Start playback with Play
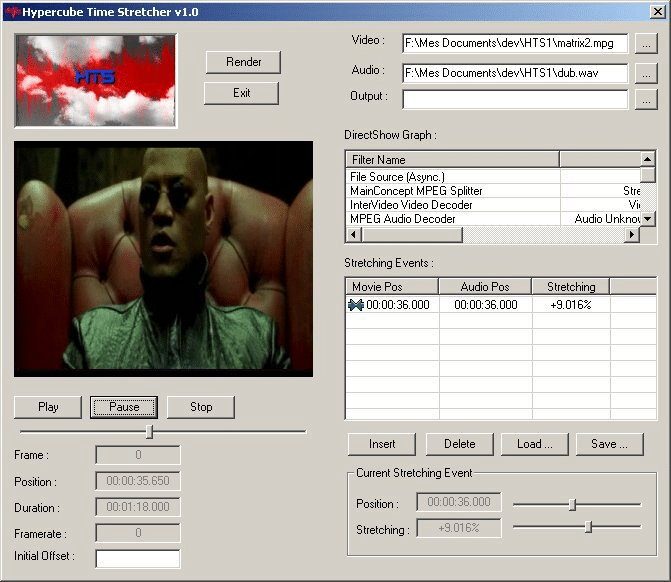The width and height of the screenshot is (671, 582). [48, 407]
